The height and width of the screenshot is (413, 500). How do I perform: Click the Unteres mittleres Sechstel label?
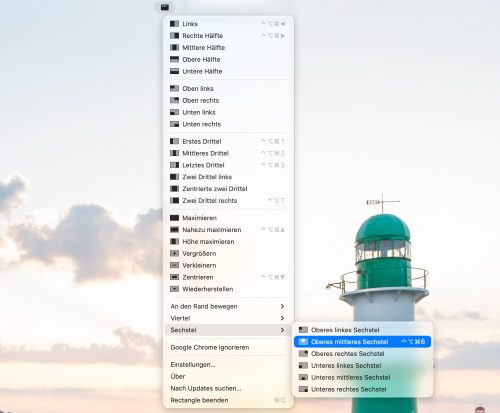coord(351,377)
